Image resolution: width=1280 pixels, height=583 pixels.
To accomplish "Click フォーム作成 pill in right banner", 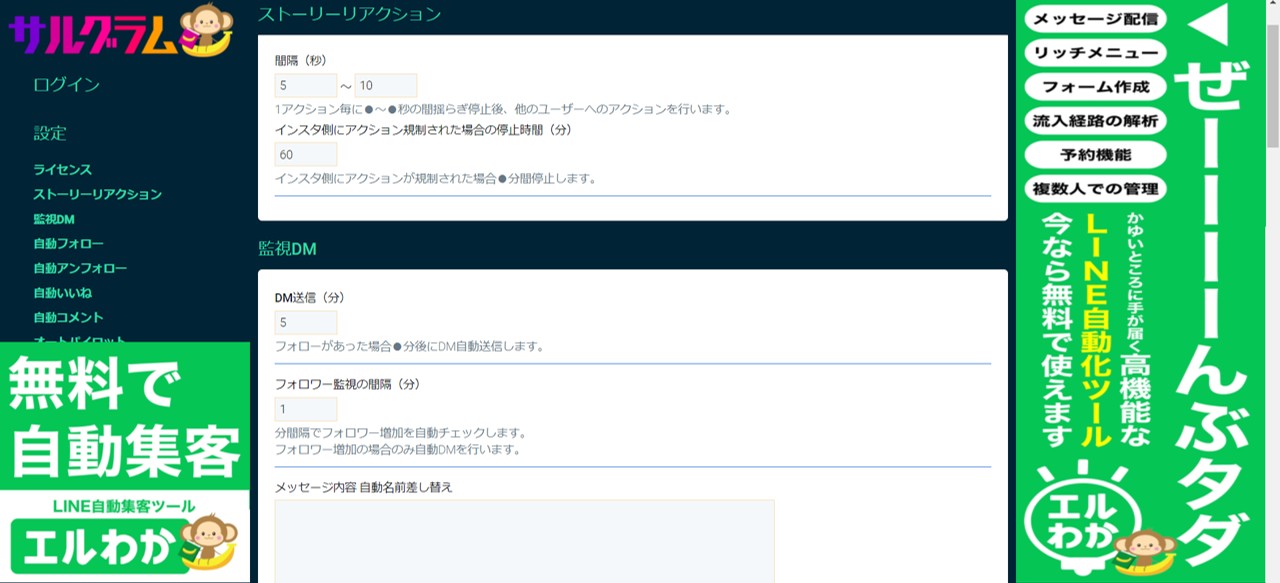I will click(1095, 87).
